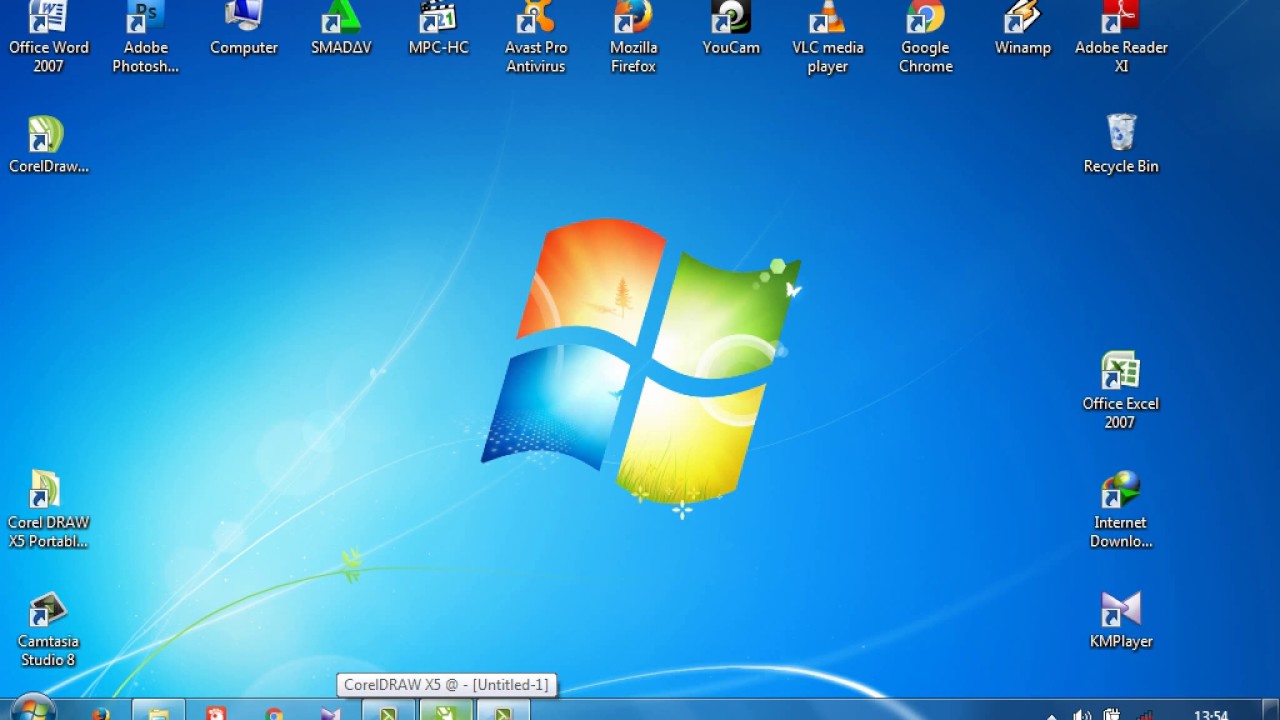Select the KMPlayer desktop icon

(1121, 621)
